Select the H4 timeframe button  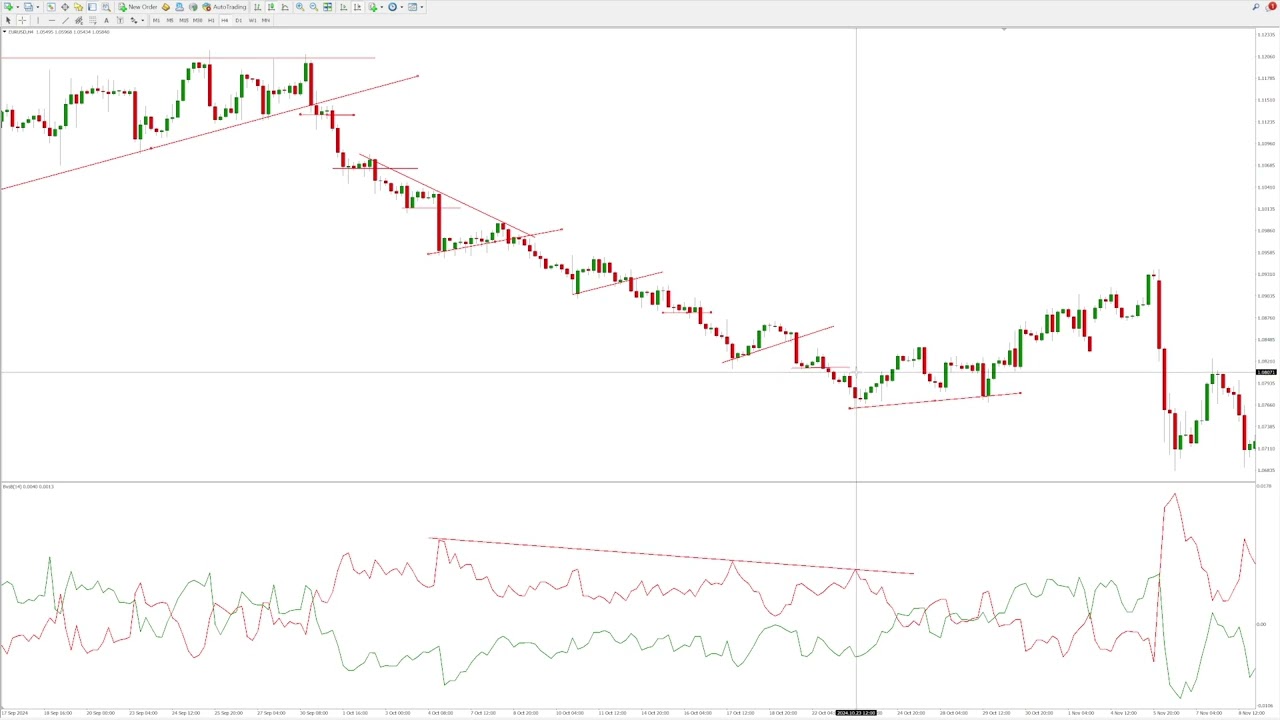(x=225, y=20)
